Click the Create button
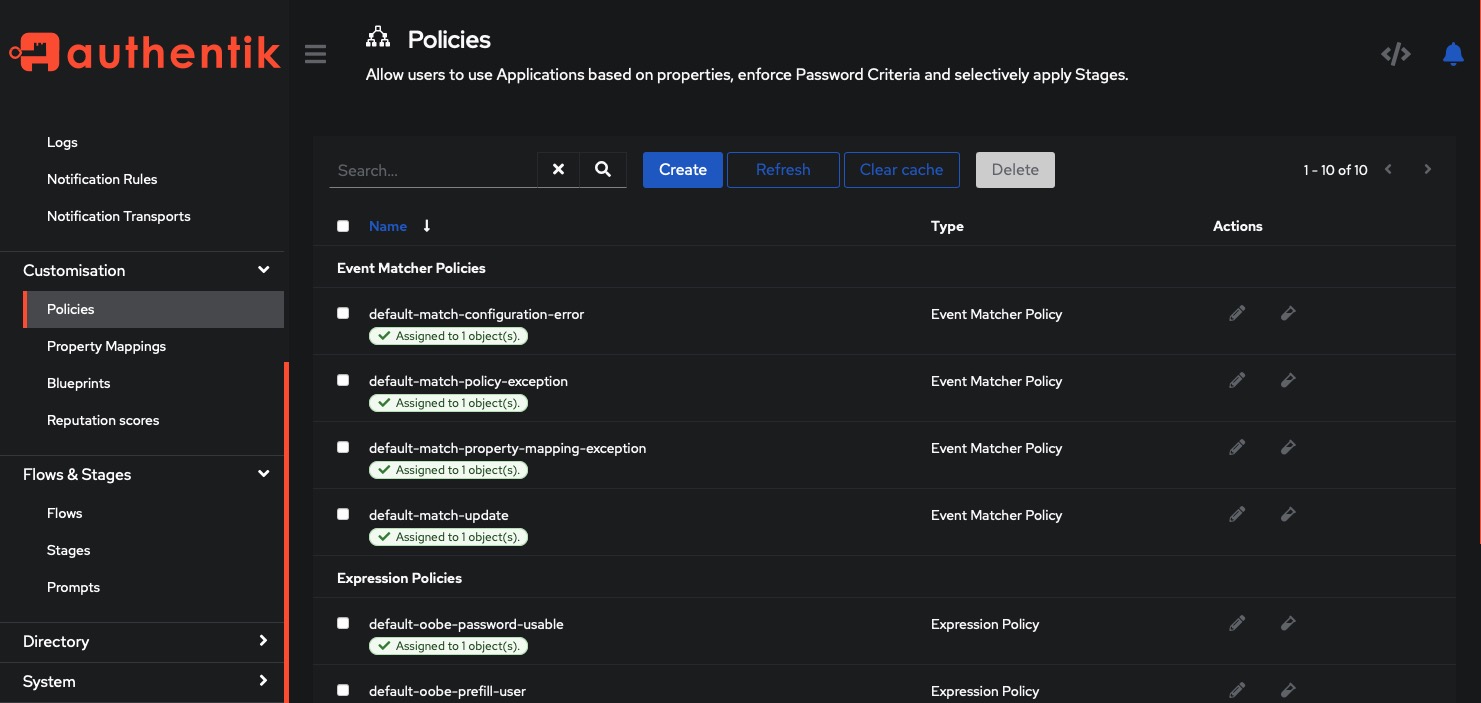1481x703 pixels. 682,170
